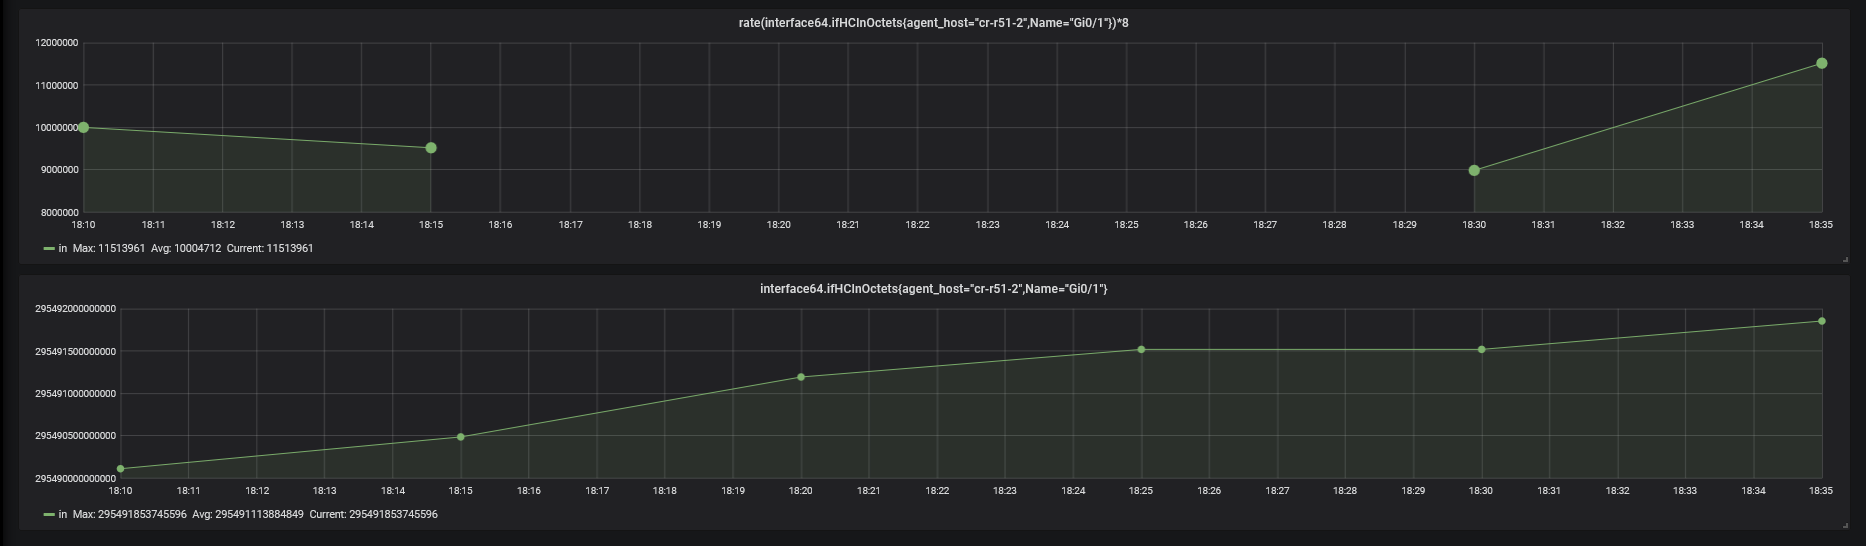Select the bottom graph data point at 18:25
Viewport: 1866px width, 546px height.
pos(1141,350)
